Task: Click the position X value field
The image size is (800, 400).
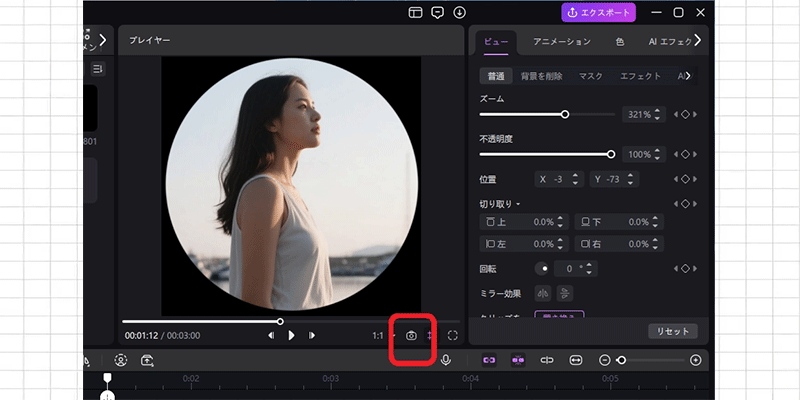Action: pos(559,179)
